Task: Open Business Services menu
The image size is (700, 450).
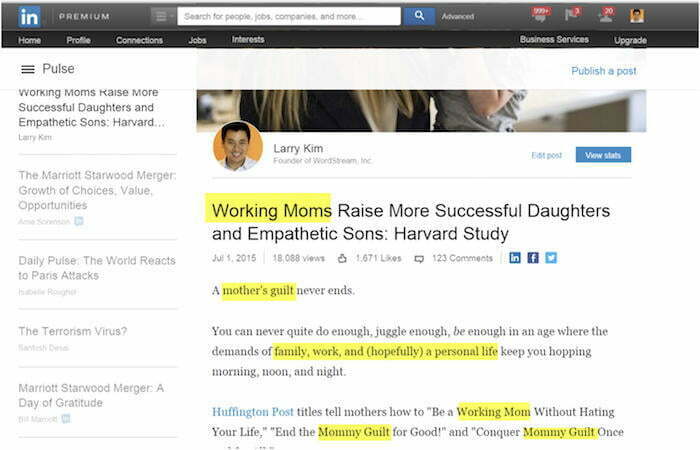Action: pyautogui.click(x=554, y=39)
